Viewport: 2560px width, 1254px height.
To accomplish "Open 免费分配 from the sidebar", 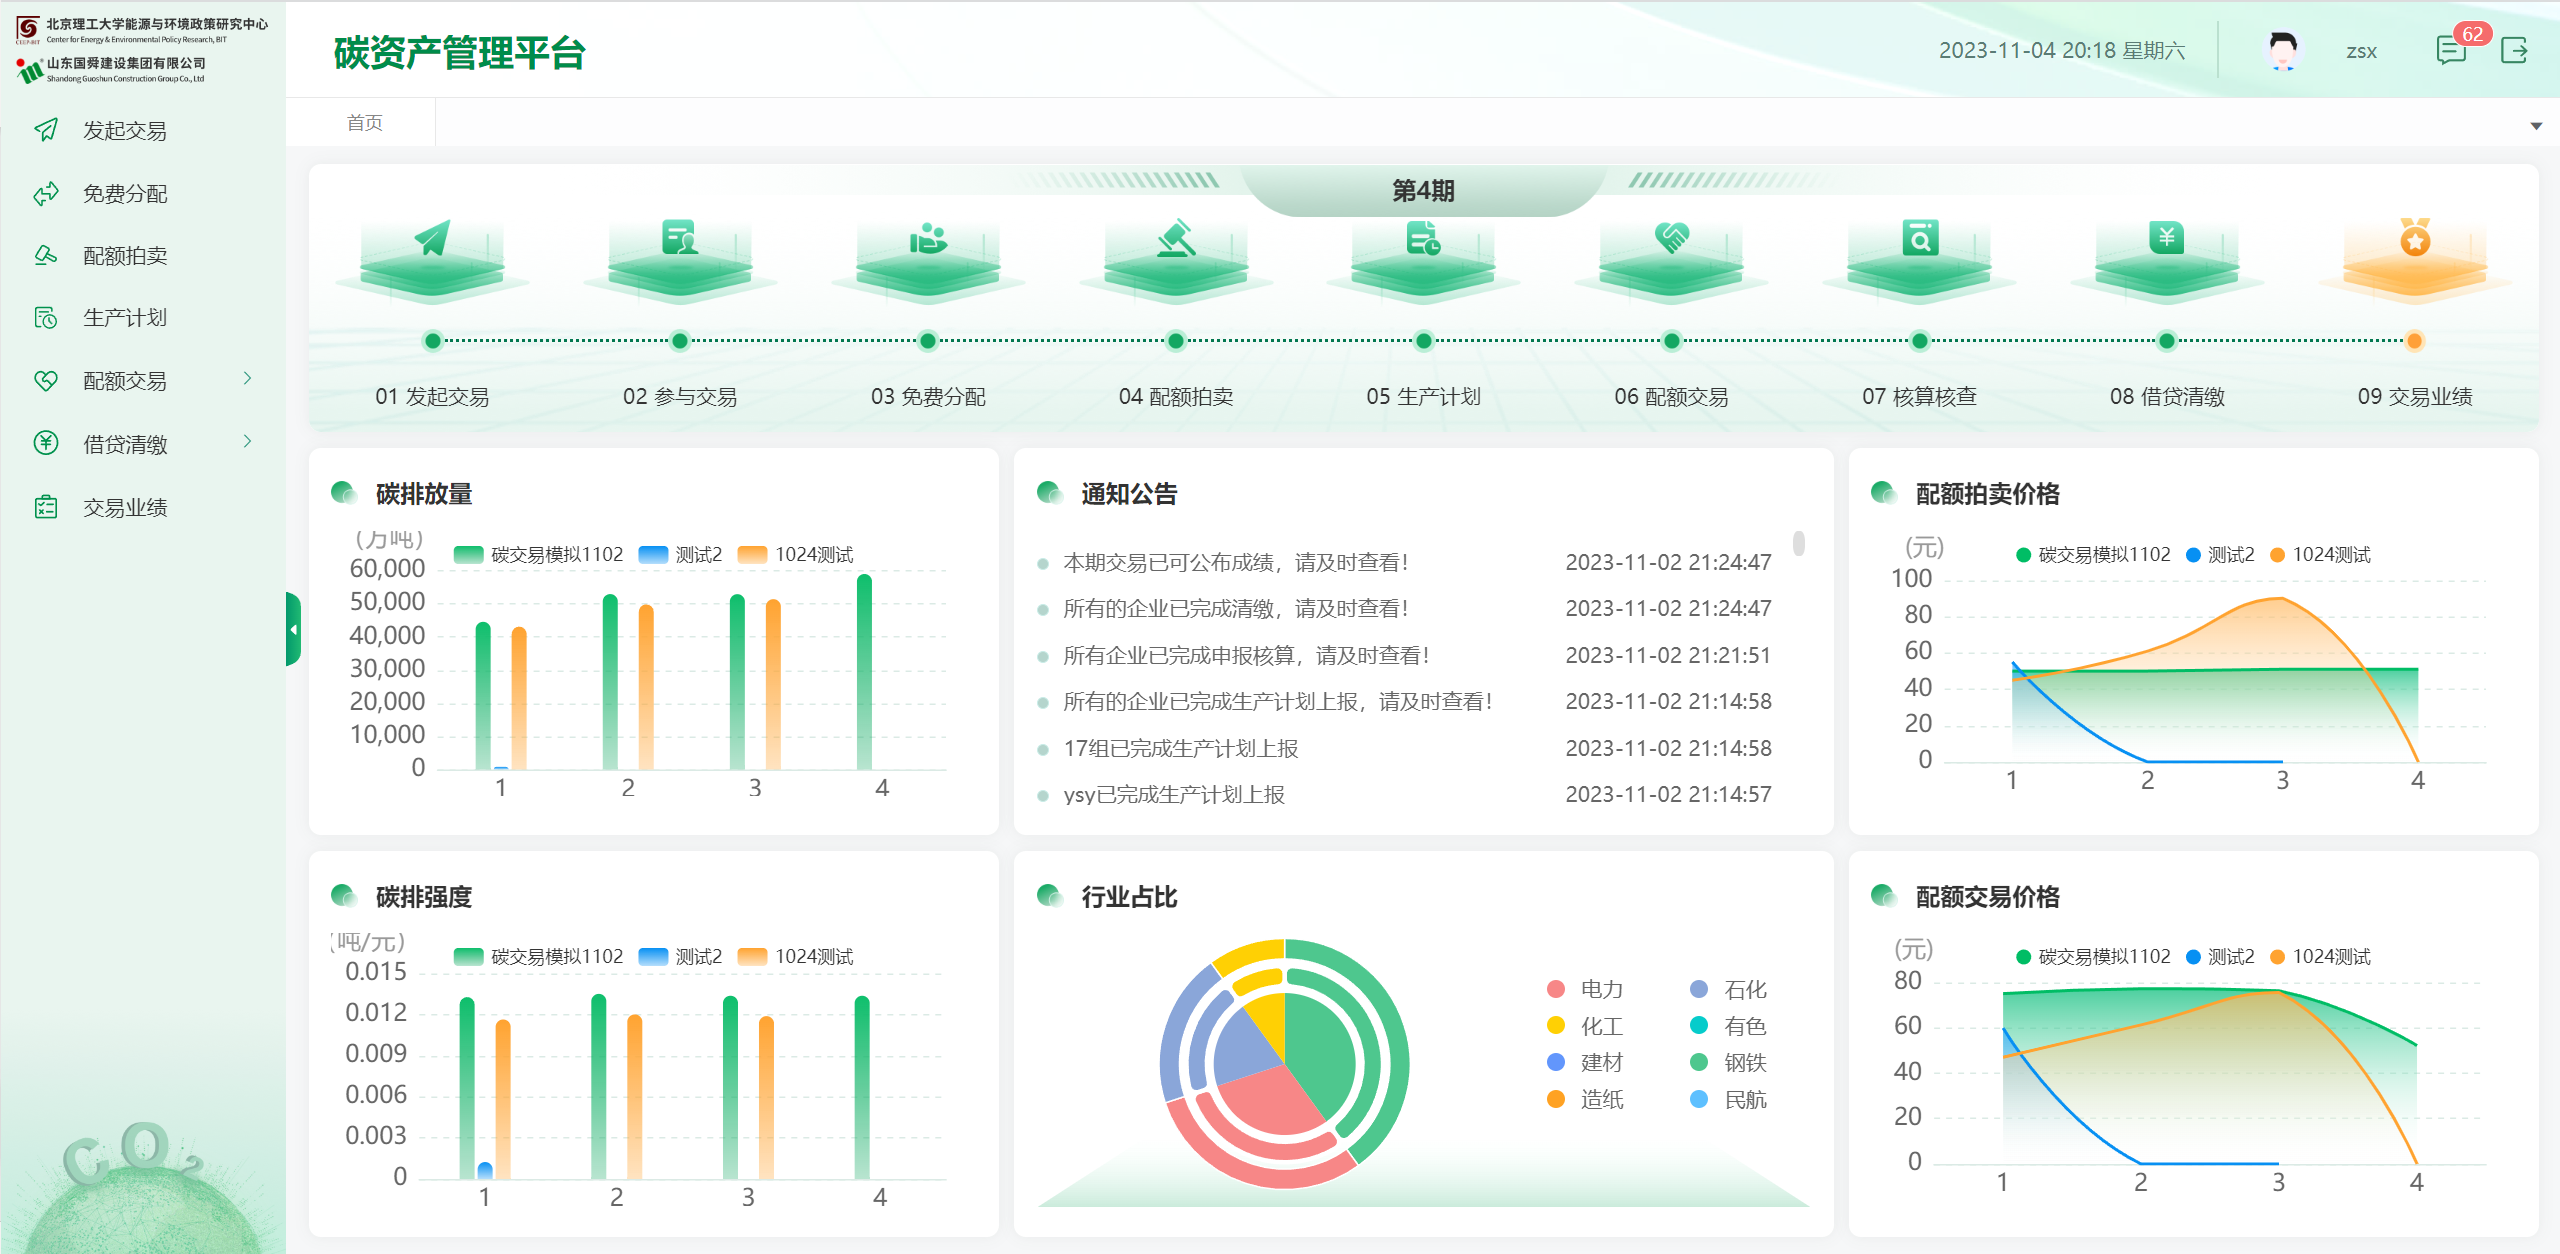I will point(125,193).
